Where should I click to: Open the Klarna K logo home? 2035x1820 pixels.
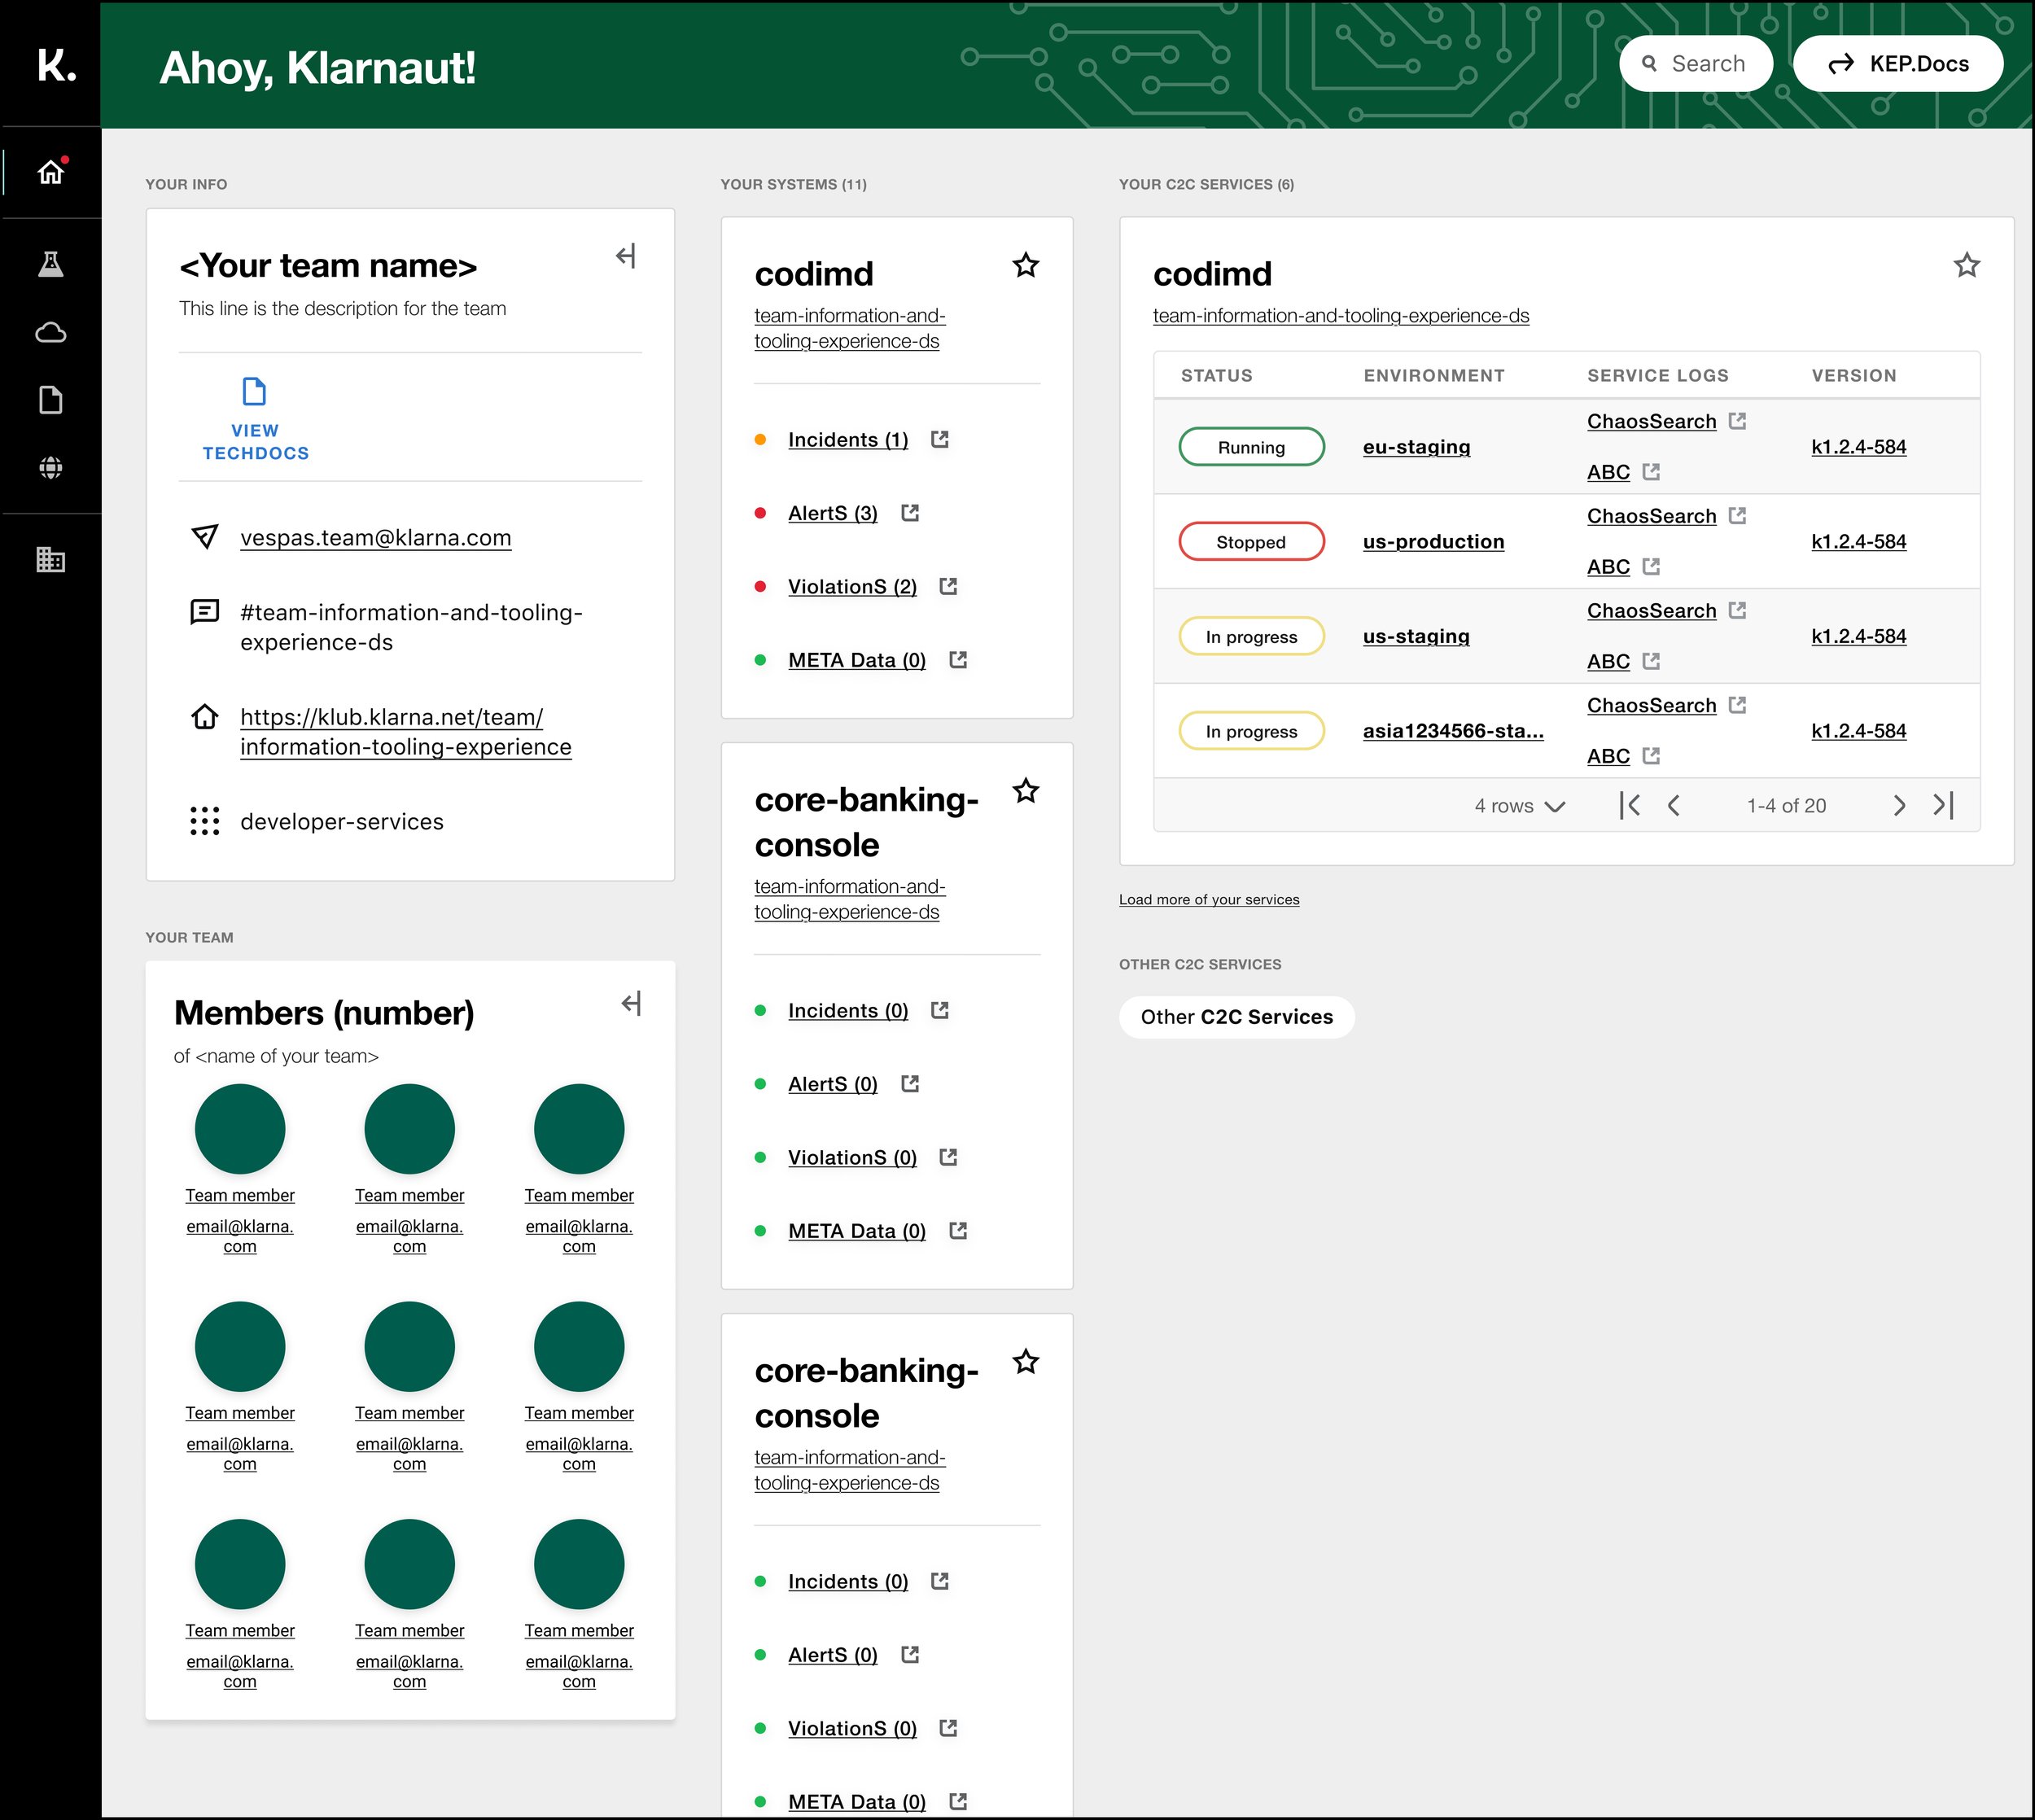[56, 65]
